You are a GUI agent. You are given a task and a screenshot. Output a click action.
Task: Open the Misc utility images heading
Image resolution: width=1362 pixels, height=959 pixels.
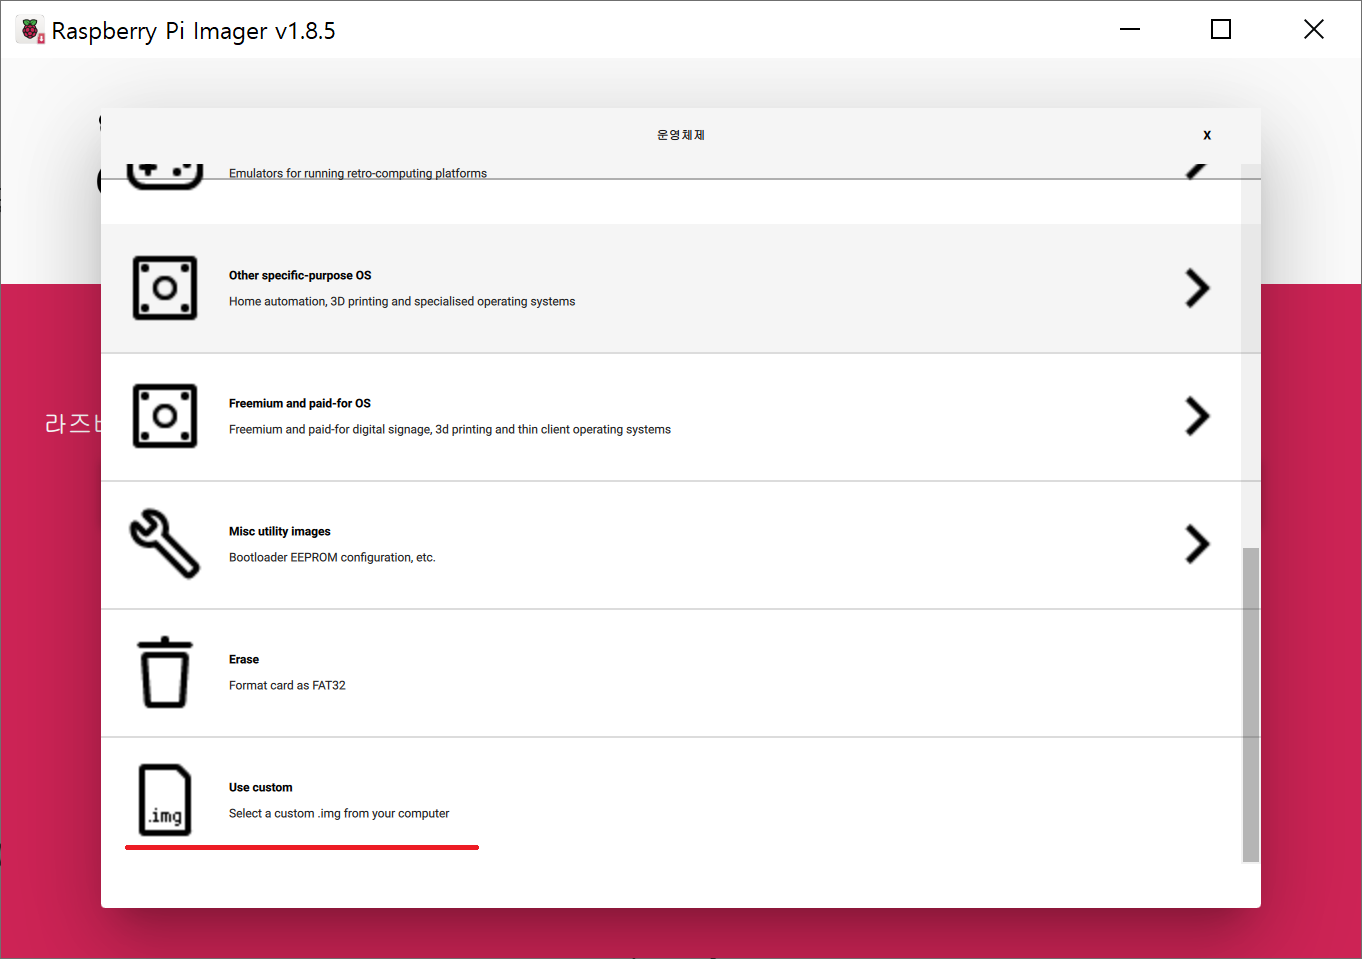(280, 531)
